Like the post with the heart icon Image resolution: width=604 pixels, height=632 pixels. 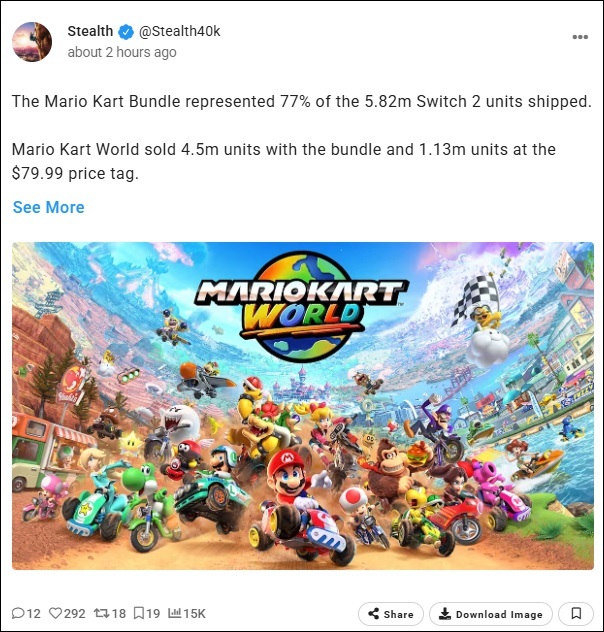click(x=55, y=613)
